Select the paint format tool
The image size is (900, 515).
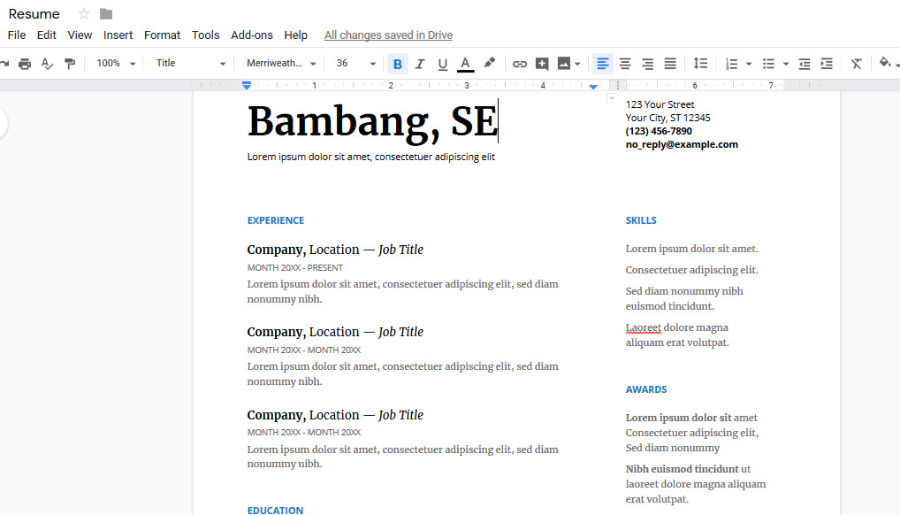[x=69, y=63]
